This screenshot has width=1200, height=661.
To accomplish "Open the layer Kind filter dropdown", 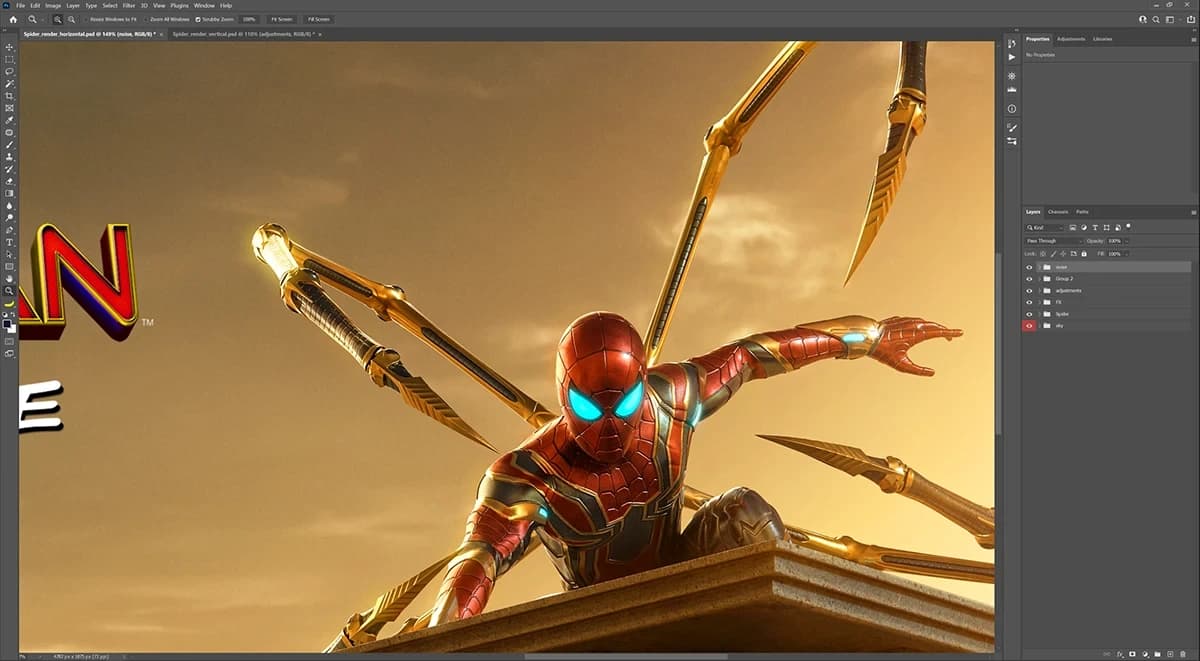I will [1045, 228].
